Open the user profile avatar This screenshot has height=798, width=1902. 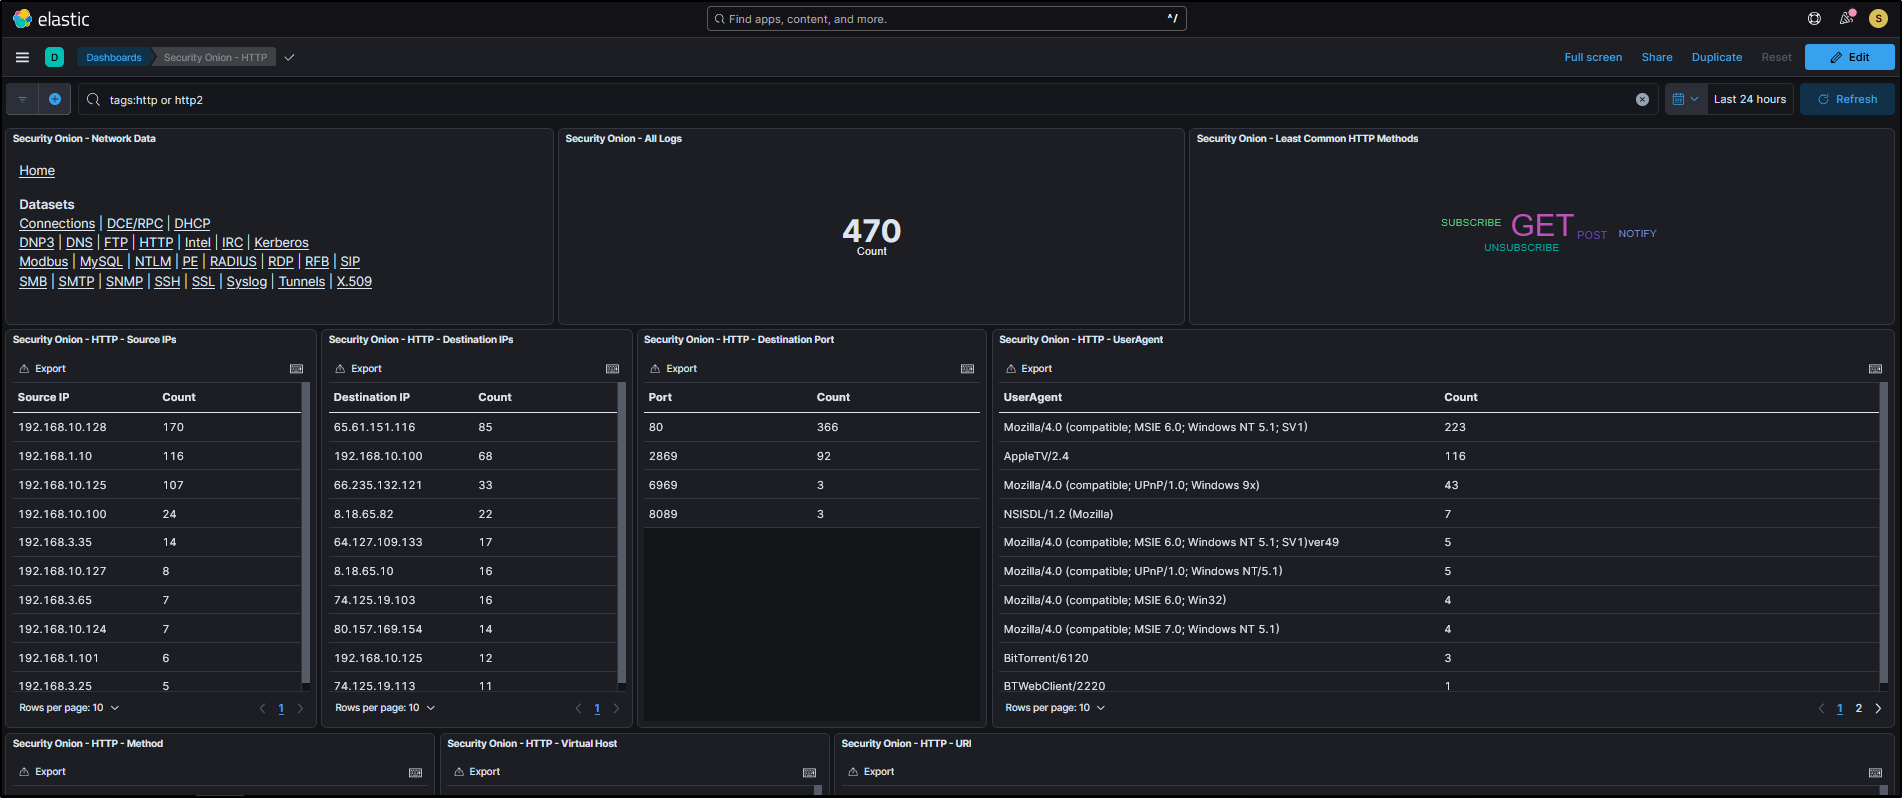1878,18
